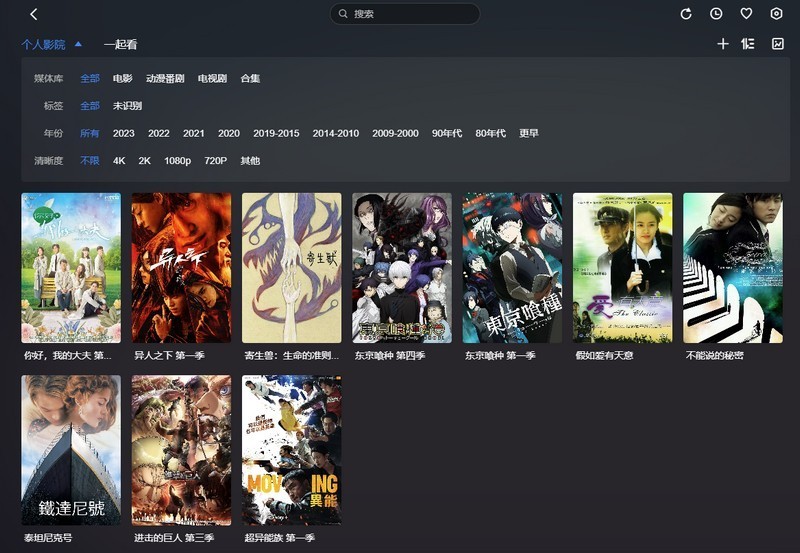Filter by year 2022
Viewport: 800px width, 553px height.
159,134
